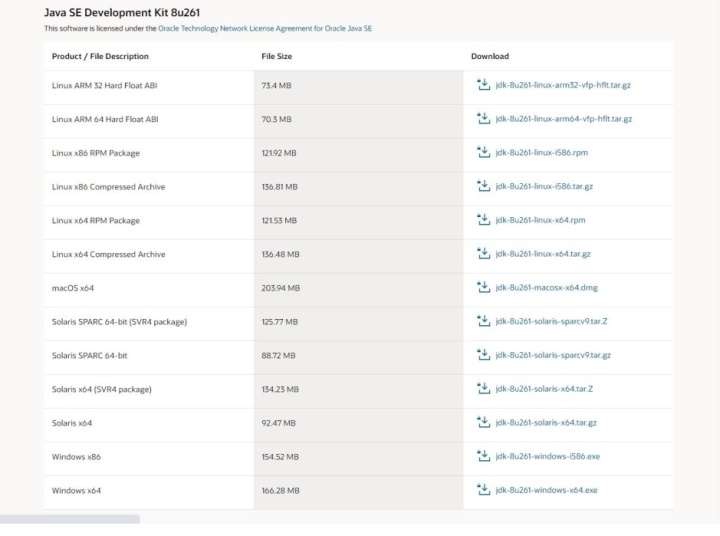Click the Product / File Description header
The height and width of the screenshot is (536, 720).
coord(100,56)
